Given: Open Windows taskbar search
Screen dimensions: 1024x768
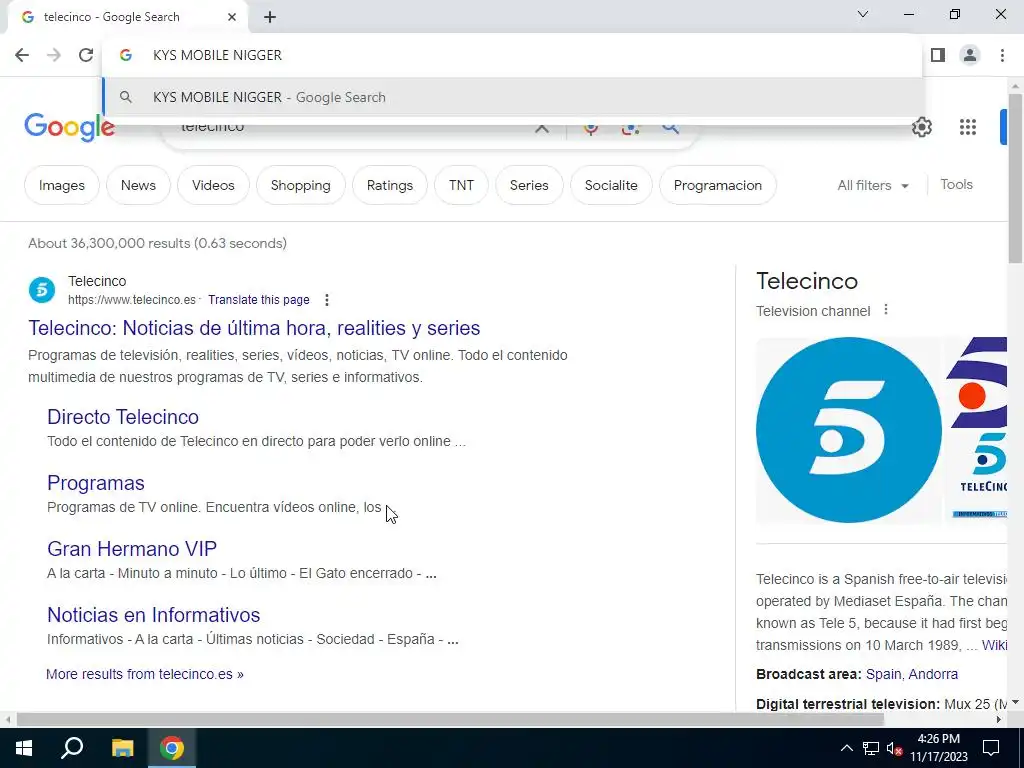Looking at the screenshot, I should pyautogui.click(x=72, y=748).
